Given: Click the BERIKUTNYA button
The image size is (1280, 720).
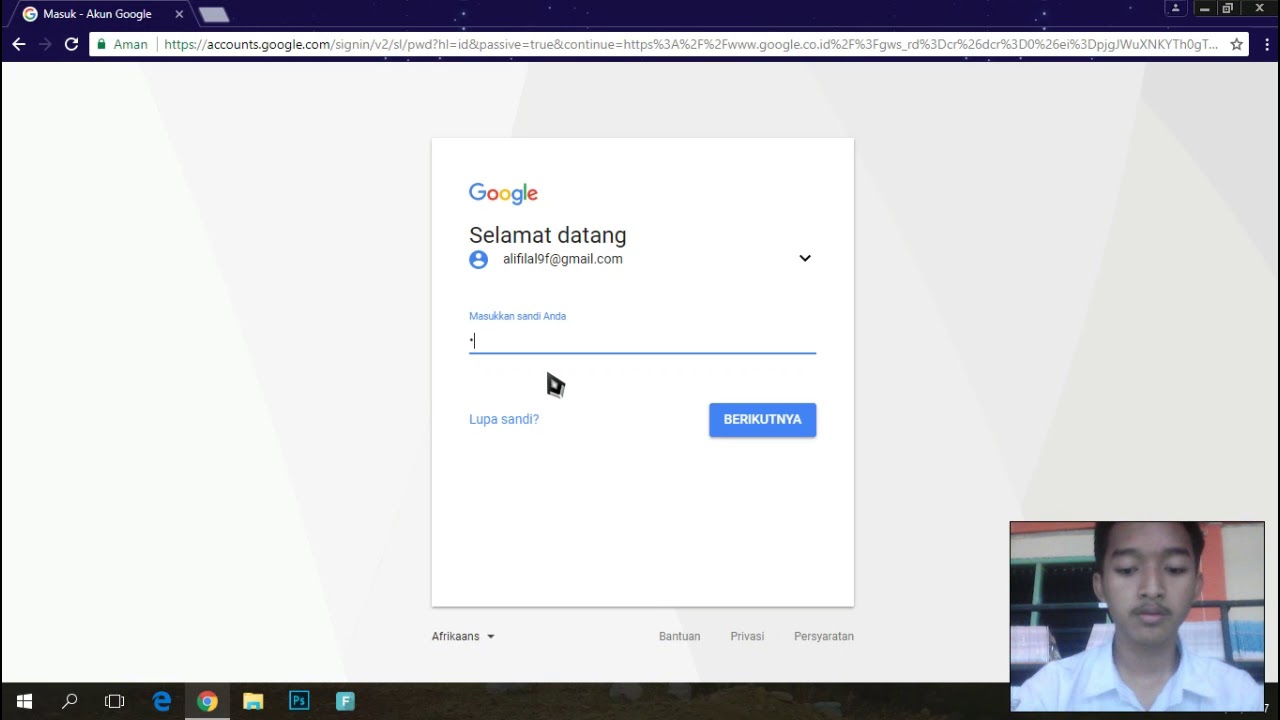Looking at the screenshot, I should click(762, 420).
